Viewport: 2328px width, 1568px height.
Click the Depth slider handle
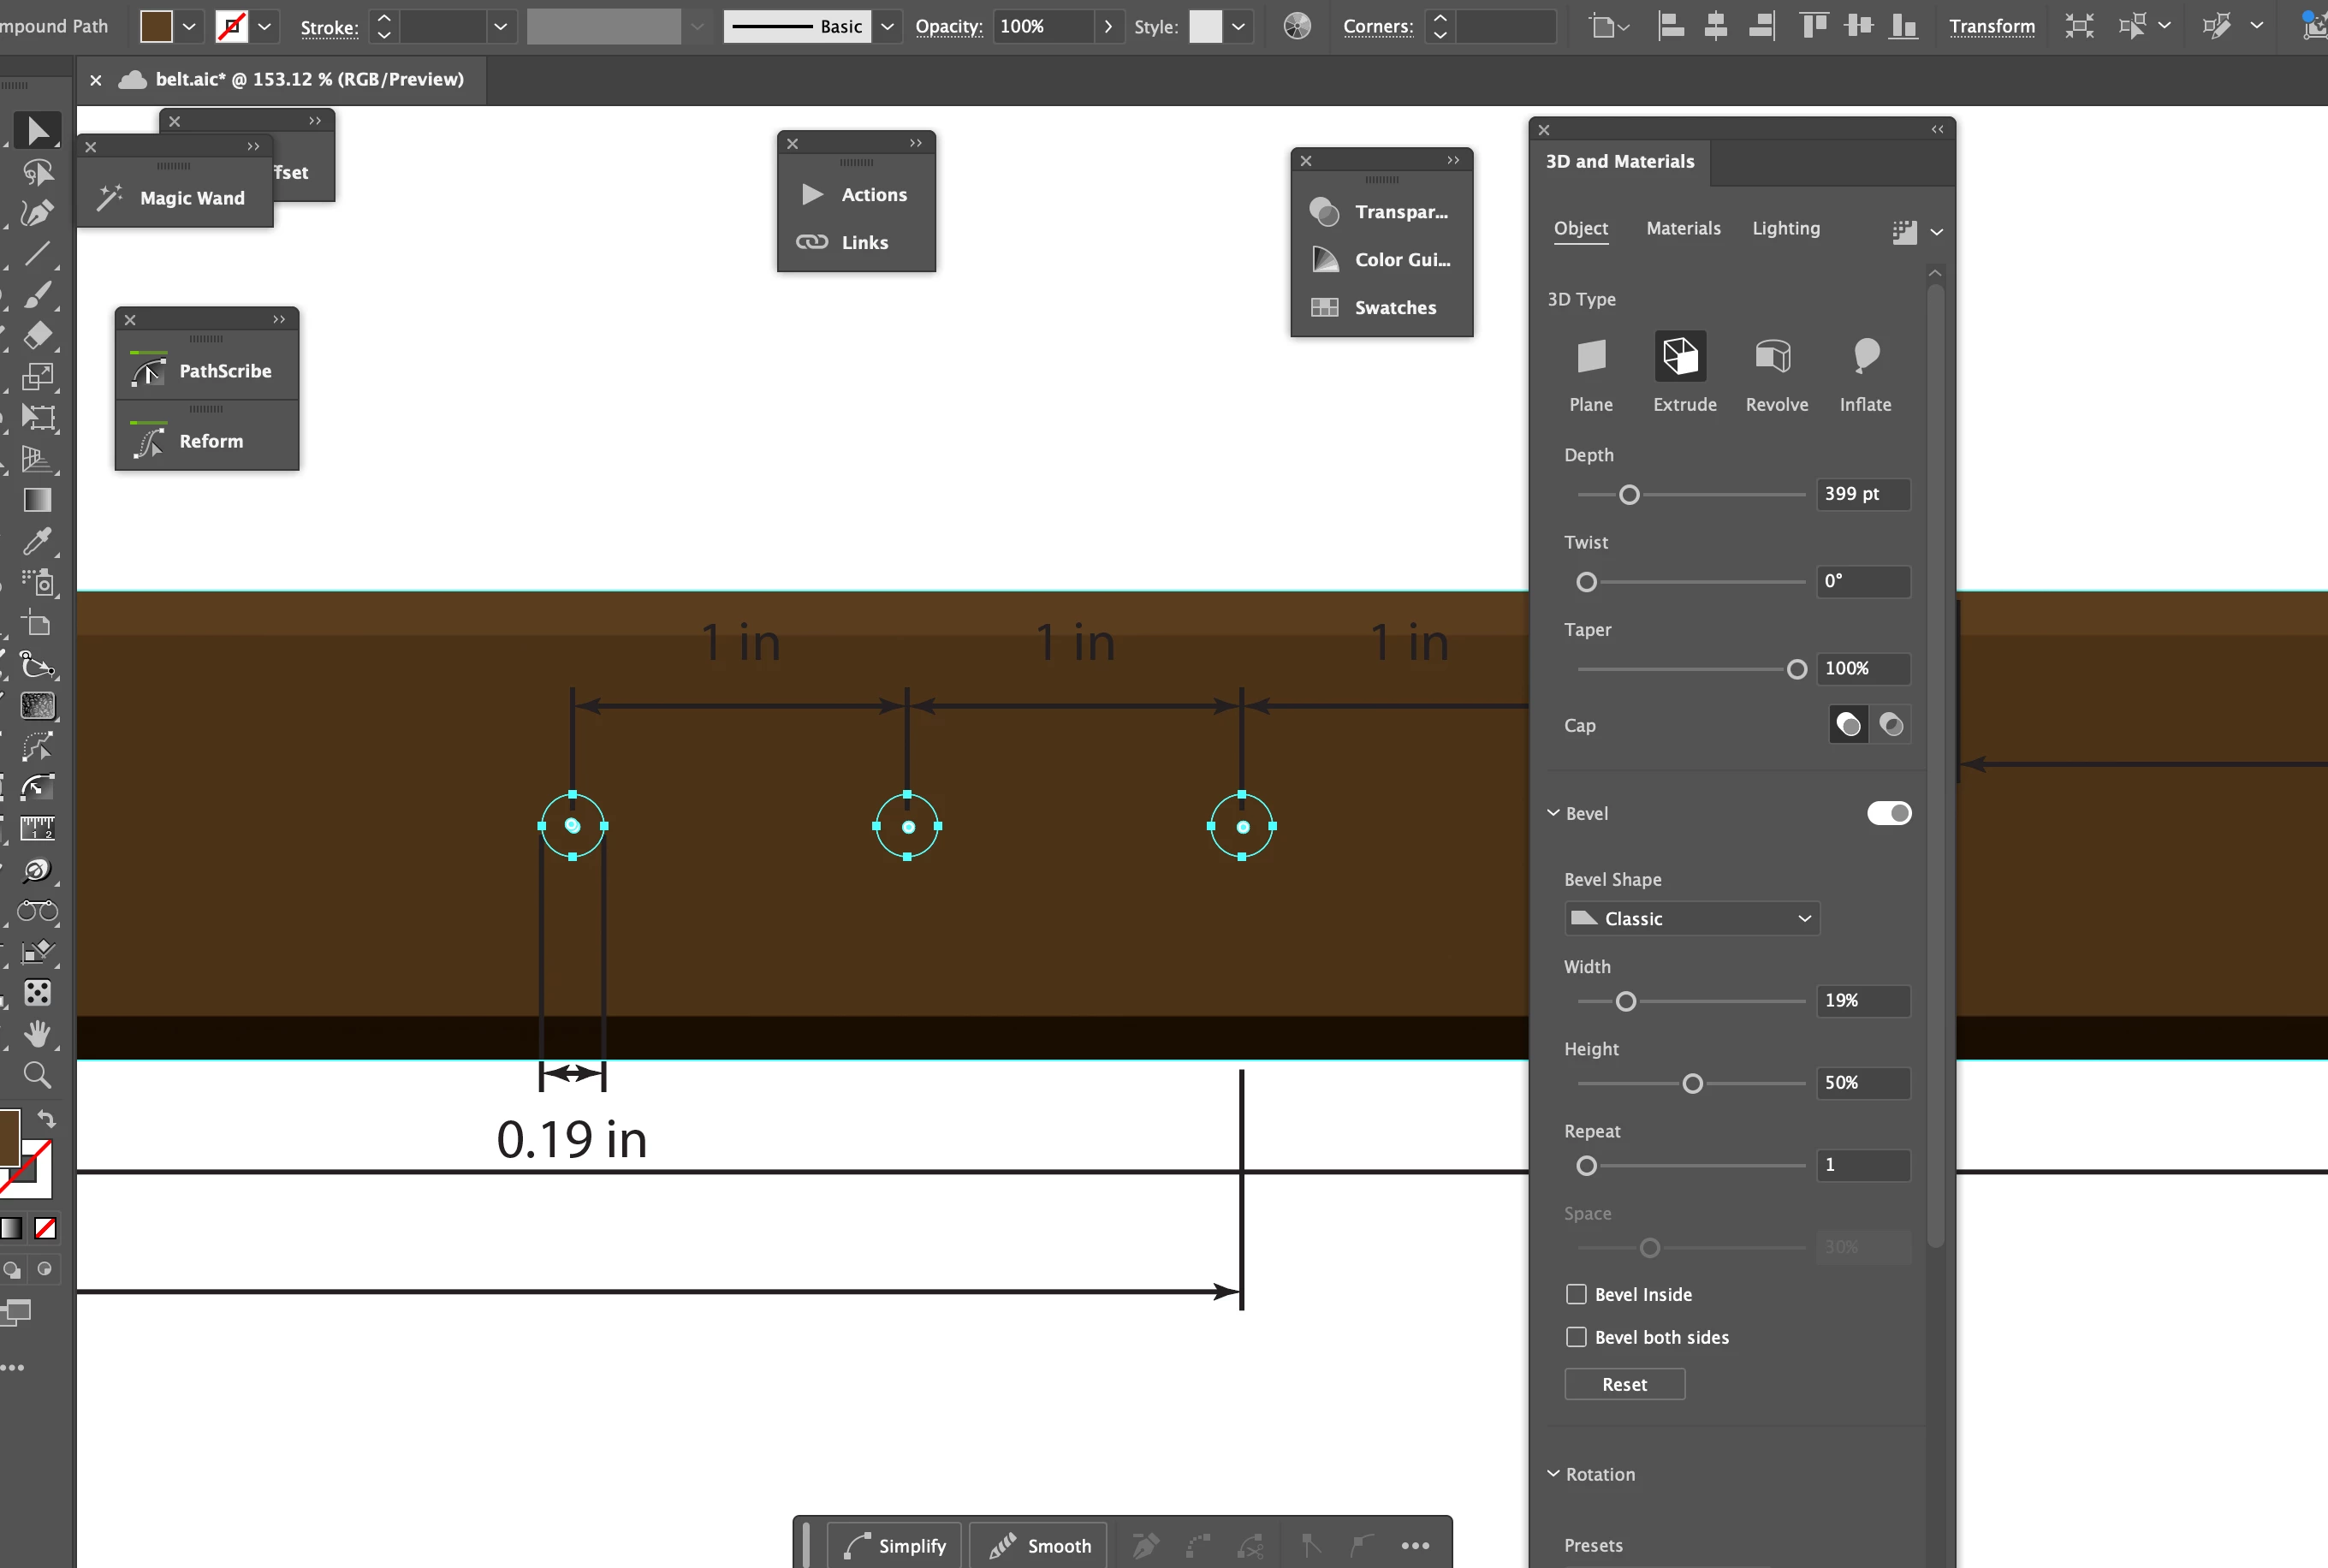(1629, 495)
